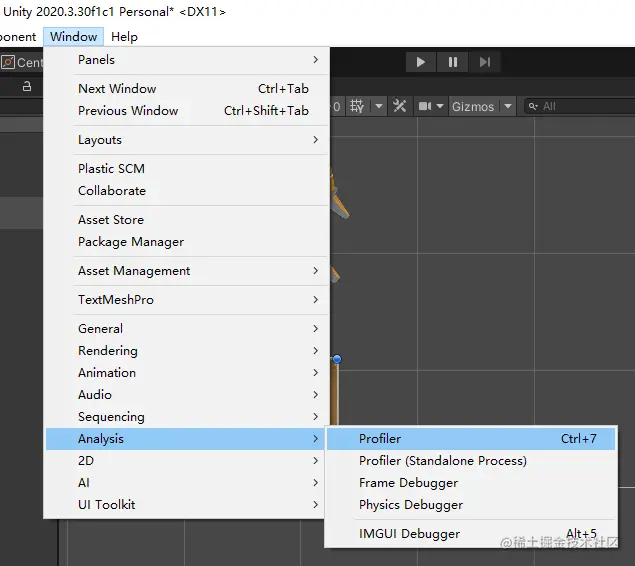Expand the TextMeshPro submenu
The image size is (635, 566).
tap(186, 300)
